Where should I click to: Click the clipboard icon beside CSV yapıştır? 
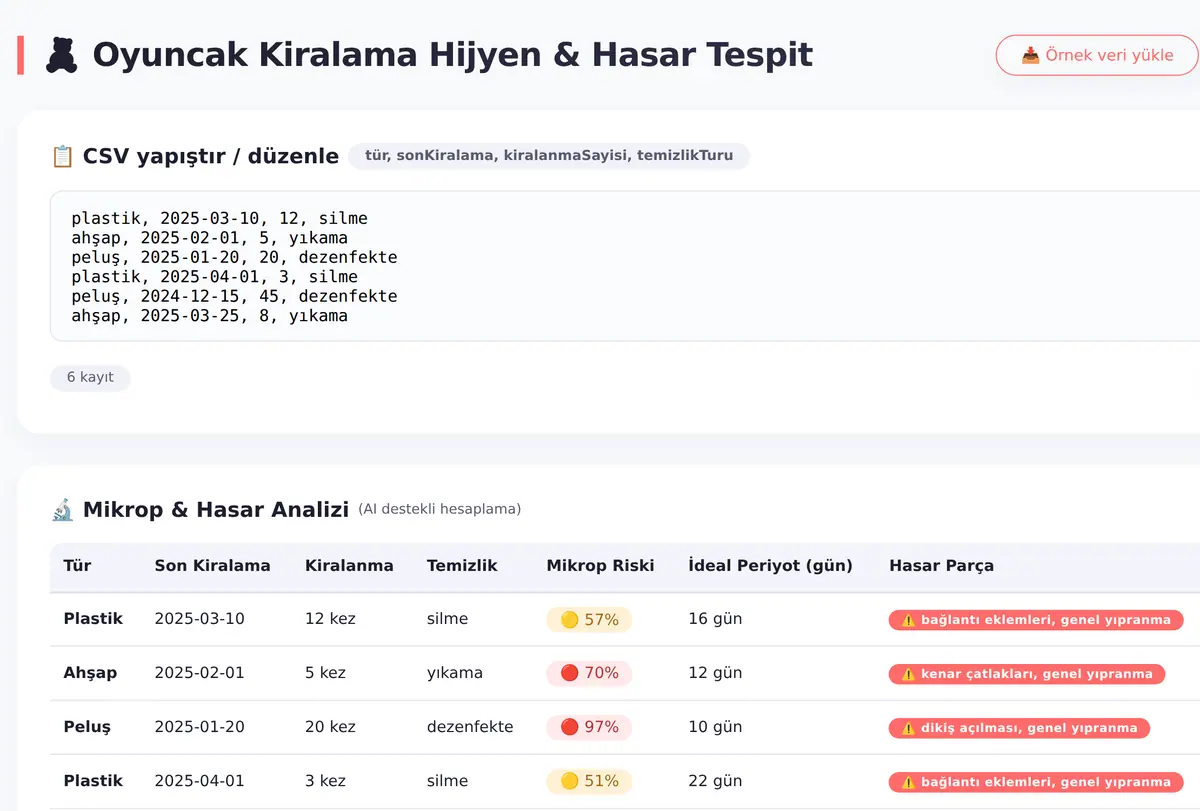coord(62,156)
